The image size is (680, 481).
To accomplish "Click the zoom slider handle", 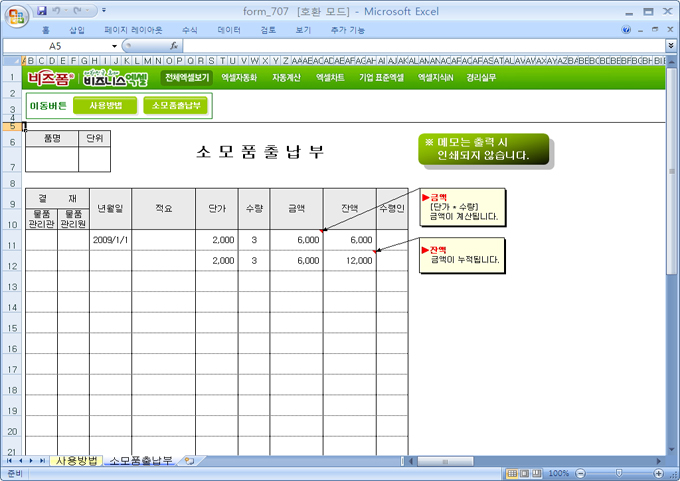I will pos(619,473).
